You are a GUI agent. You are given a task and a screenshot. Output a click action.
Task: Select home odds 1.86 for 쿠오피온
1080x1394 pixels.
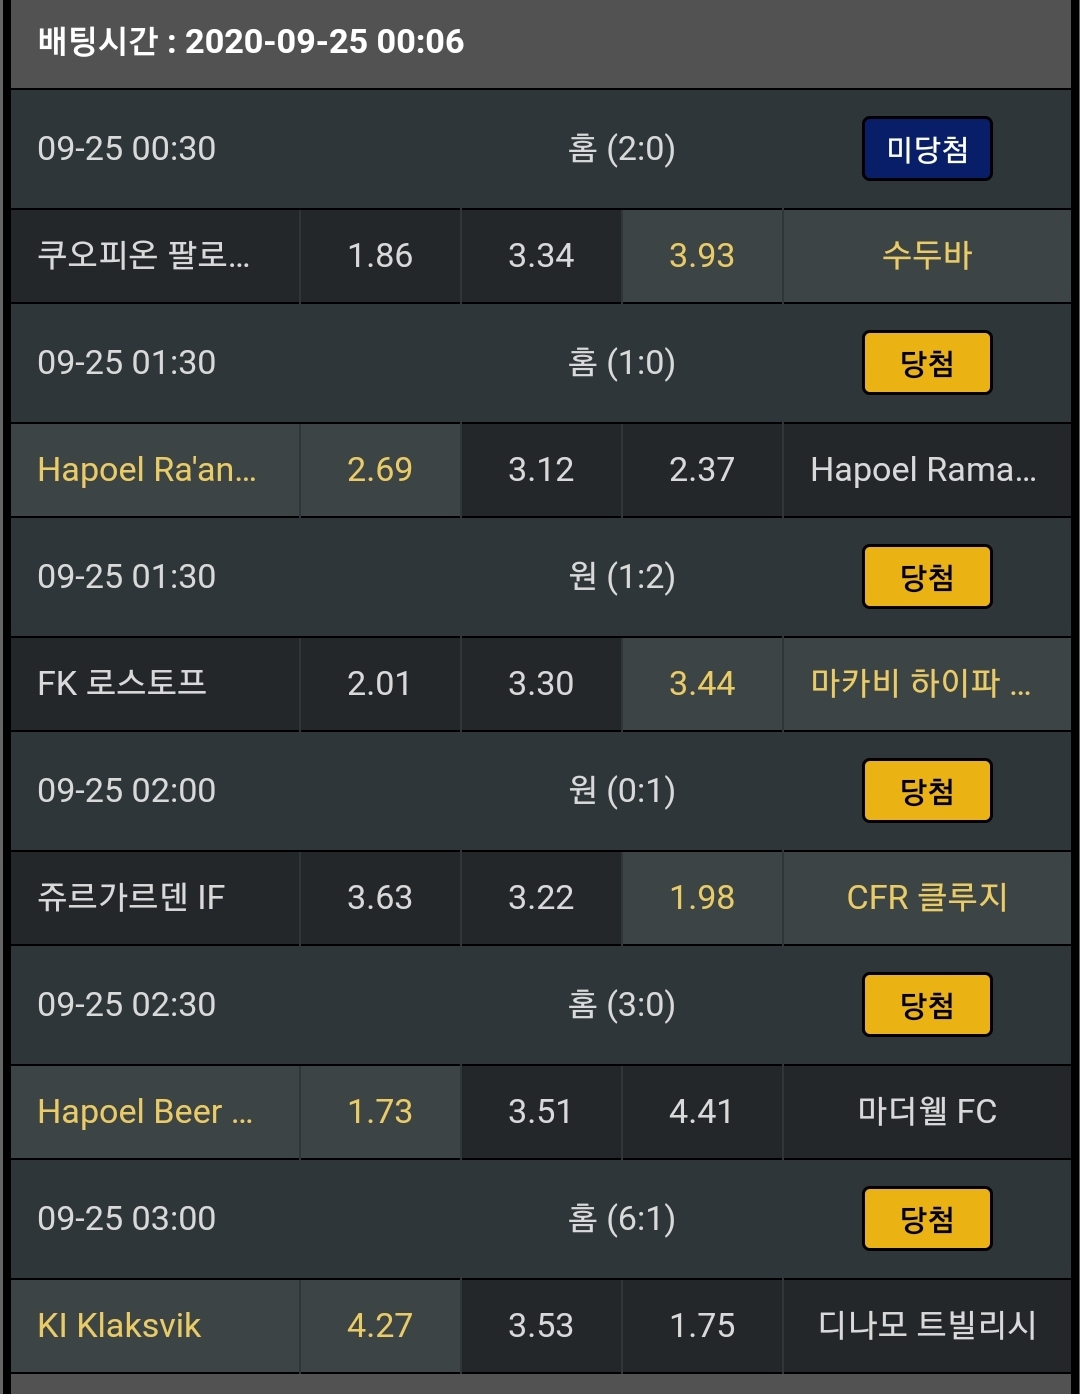point(380,256)
